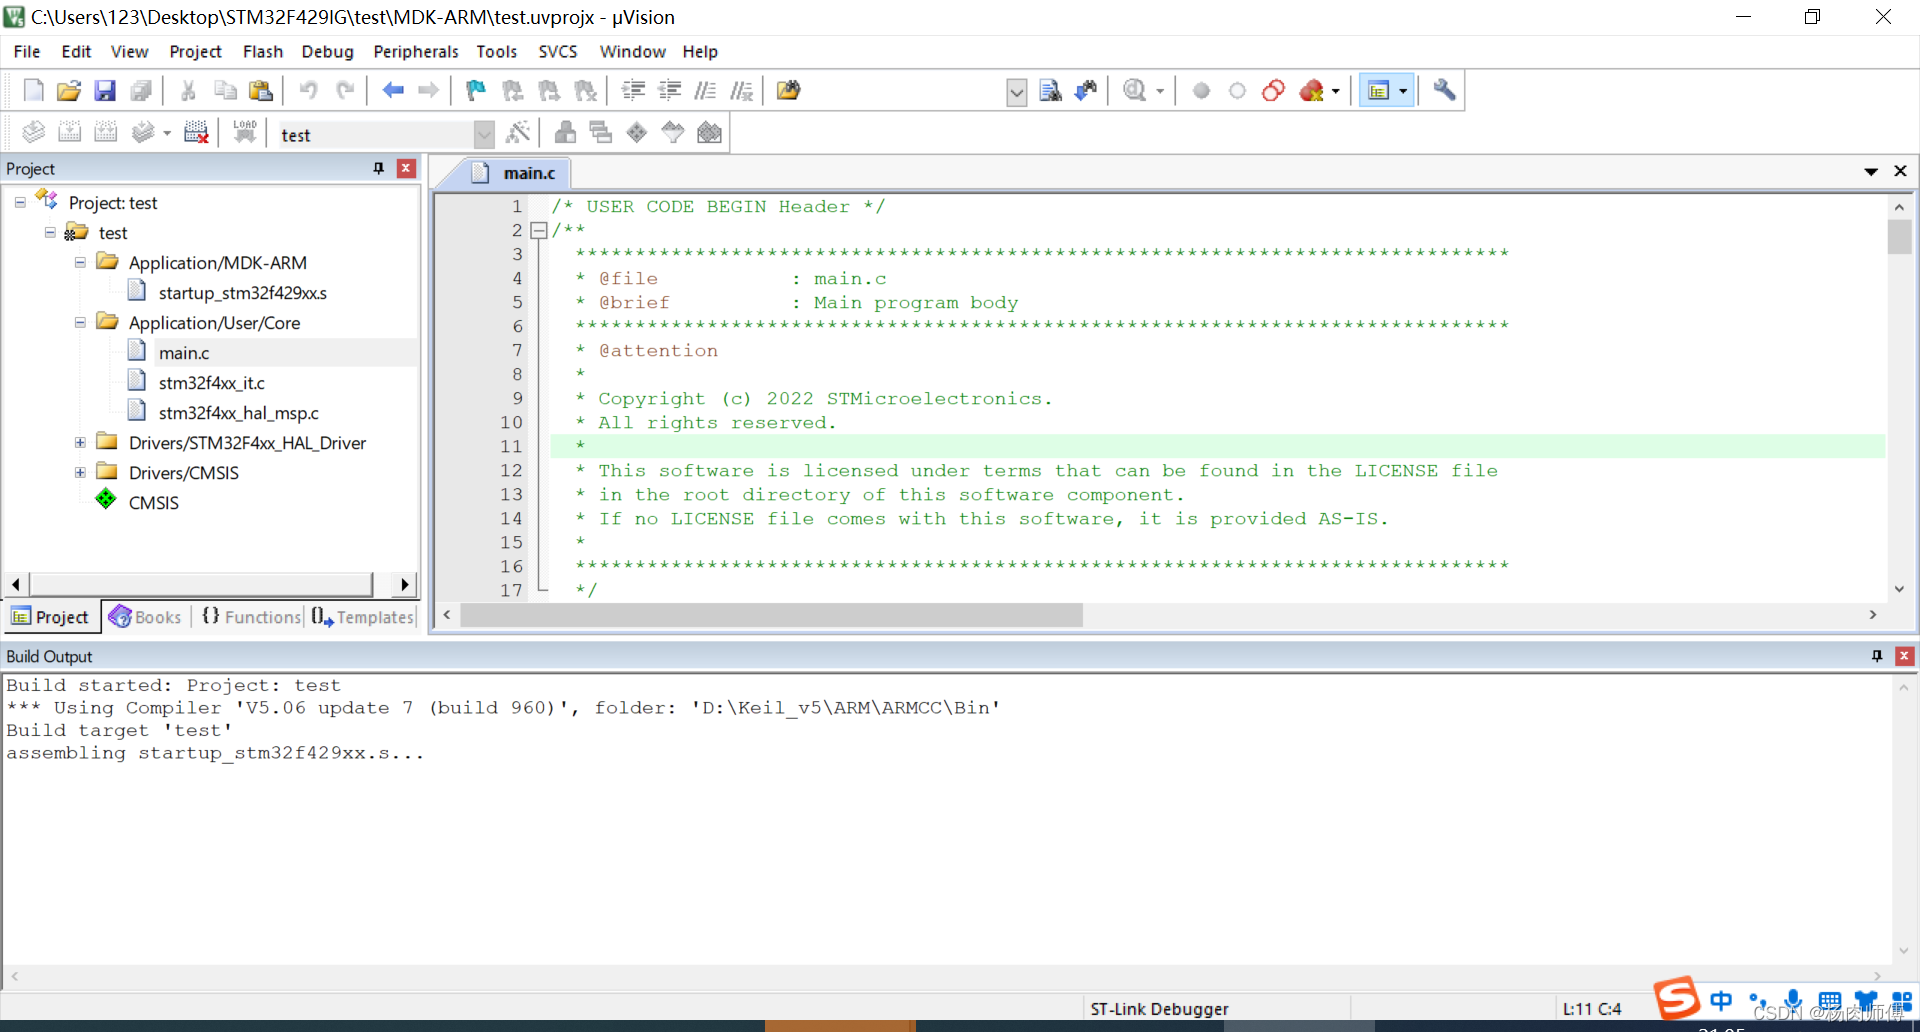Viewport: 1920px width, 1032px height.
Task: Close the Build Output panel
Action: click(1904, 656)
